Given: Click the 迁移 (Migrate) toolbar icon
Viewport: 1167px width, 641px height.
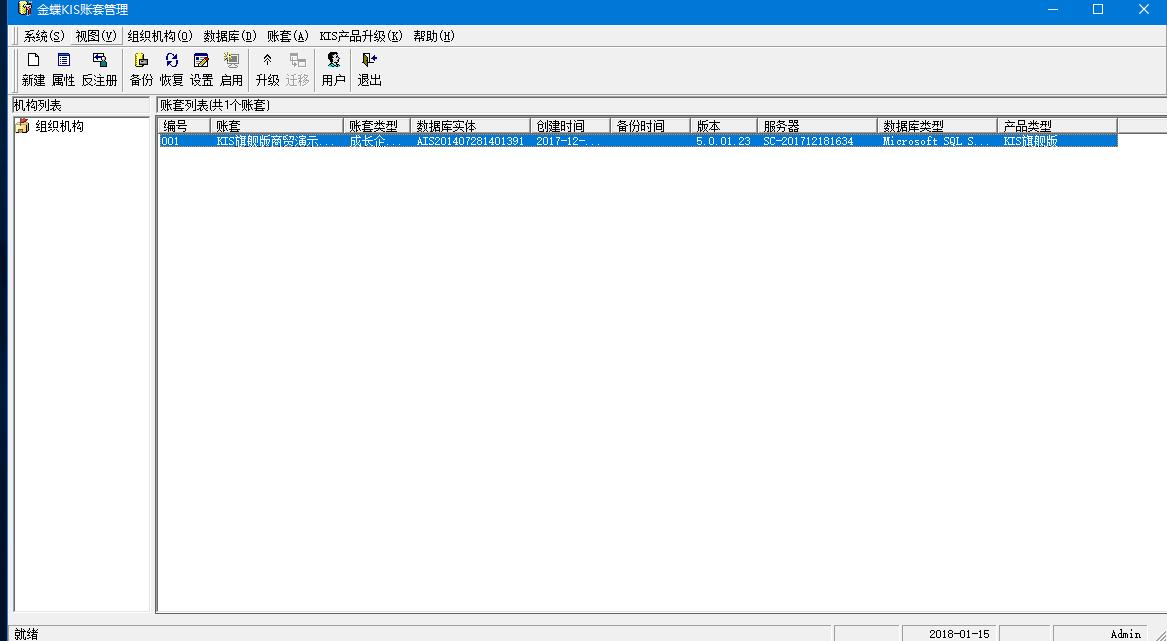Looking at the screenshot, I should pyautogui.click(x=297, y=70).
